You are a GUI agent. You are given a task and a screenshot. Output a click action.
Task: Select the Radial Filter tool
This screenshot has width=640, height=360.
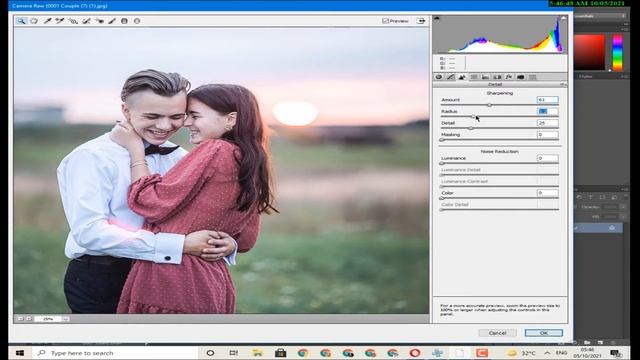point(137,21)
